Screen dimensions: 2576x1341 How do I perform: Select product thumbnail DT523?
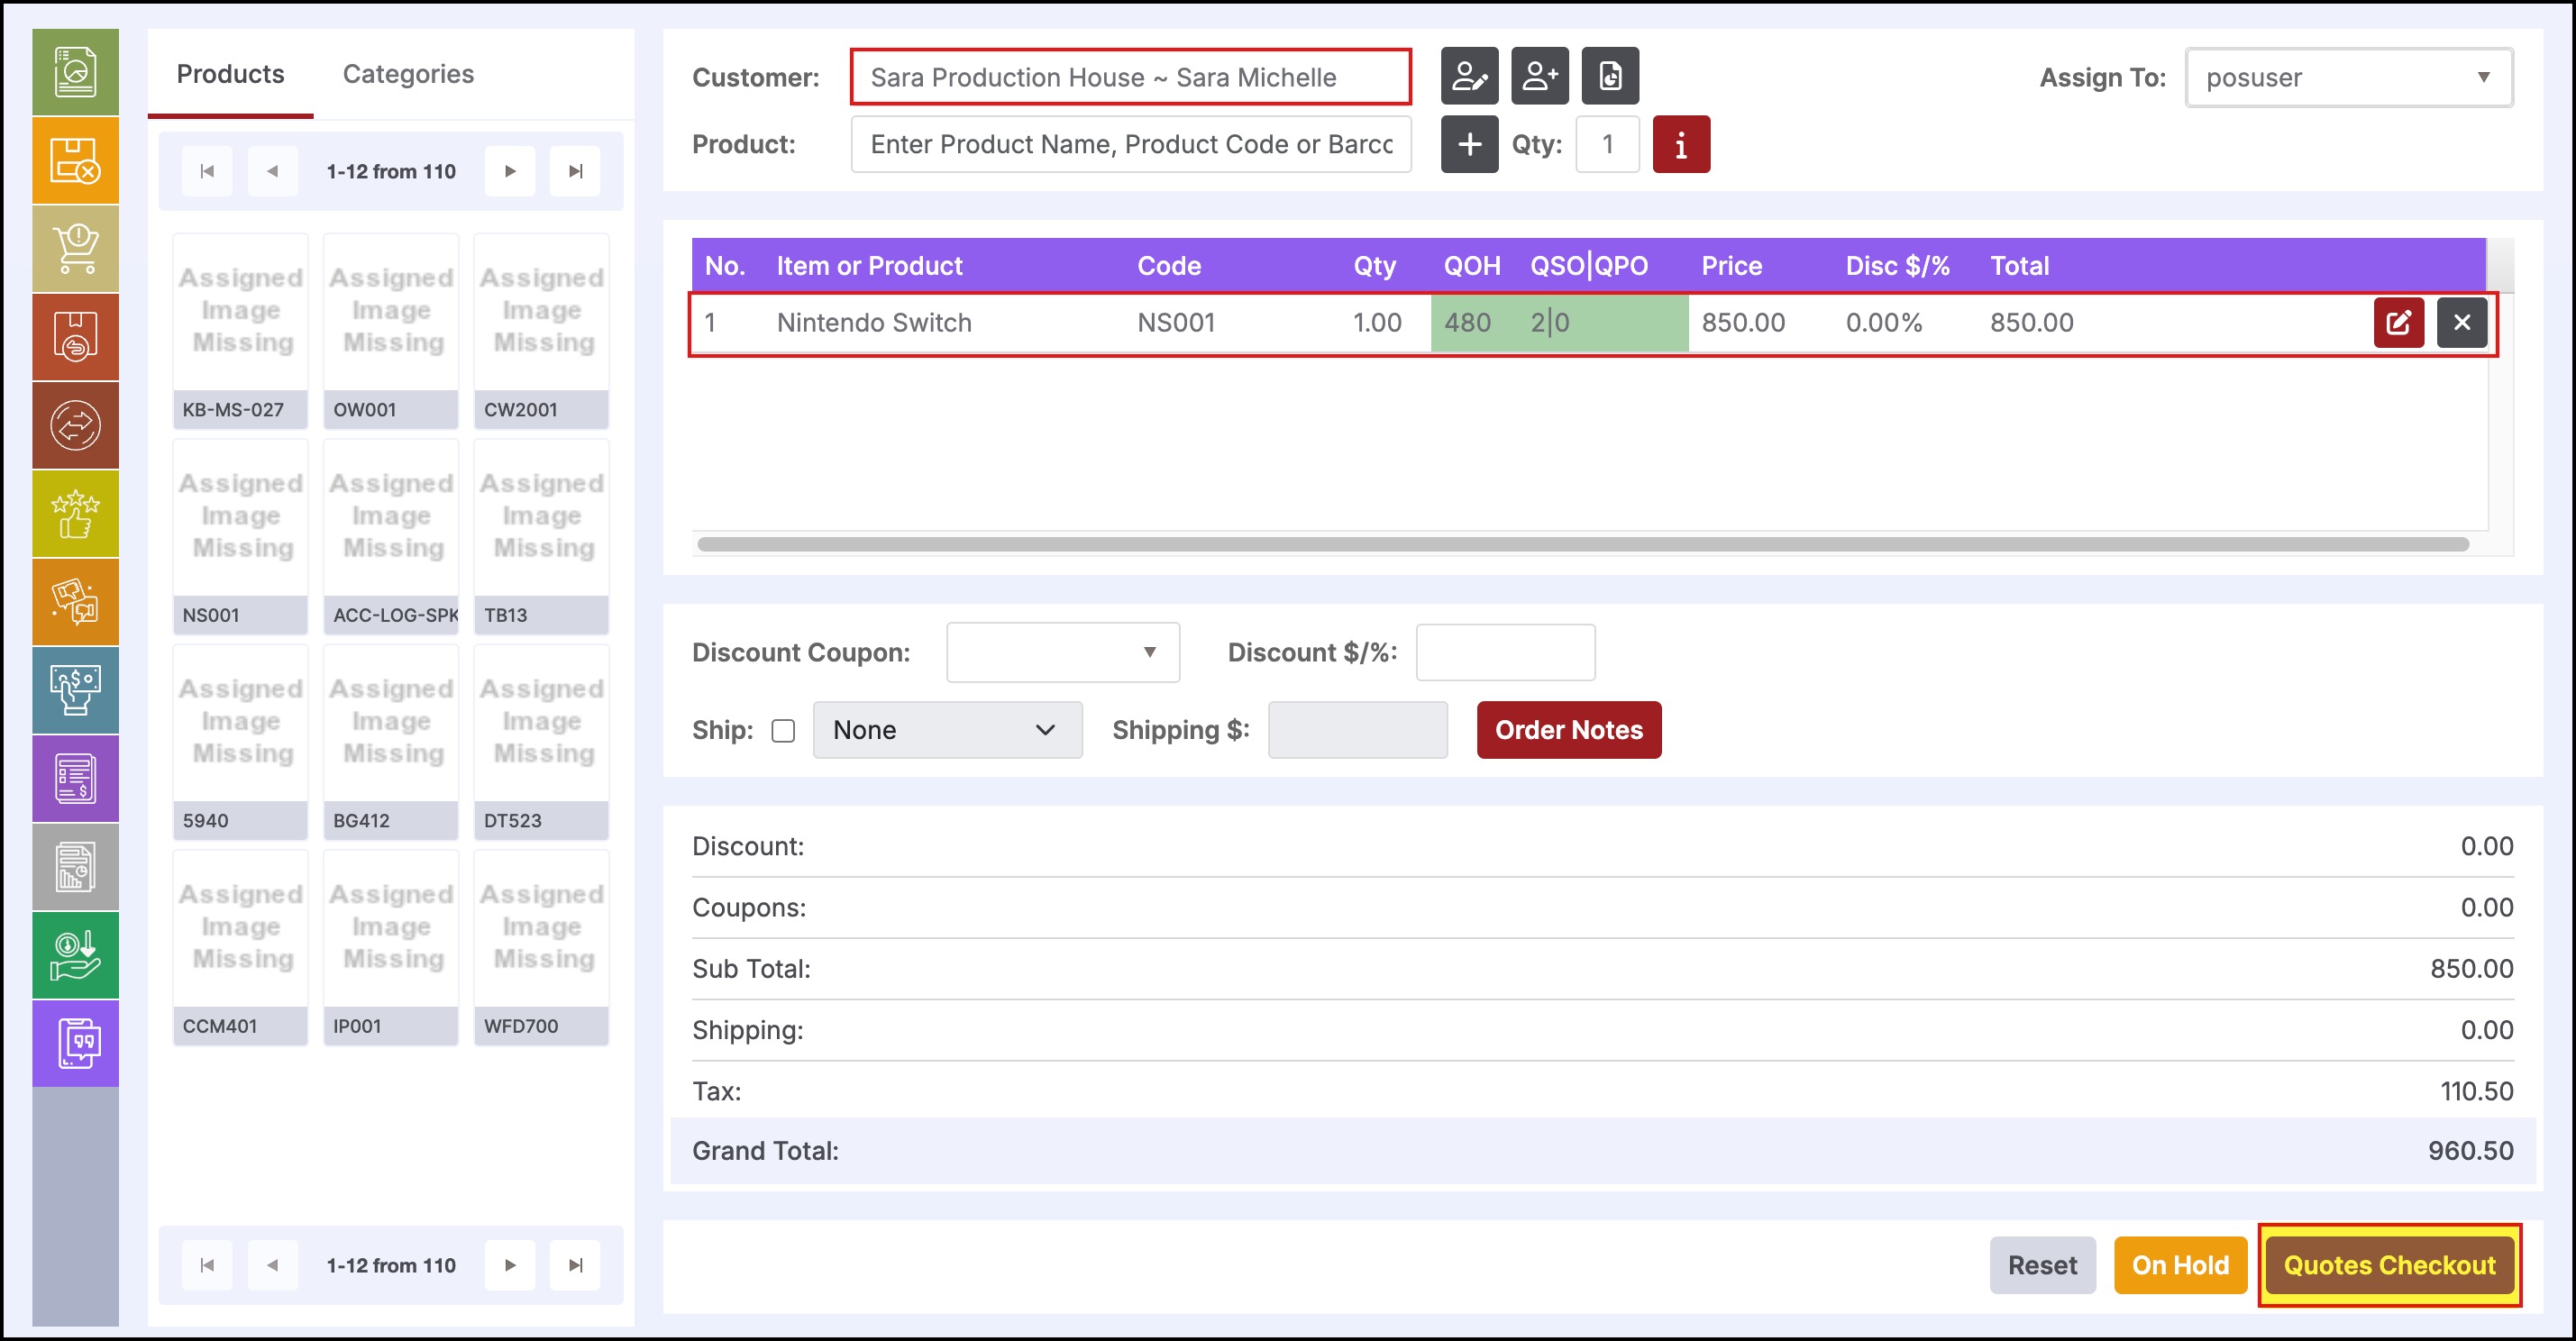(x=541, y=742)
